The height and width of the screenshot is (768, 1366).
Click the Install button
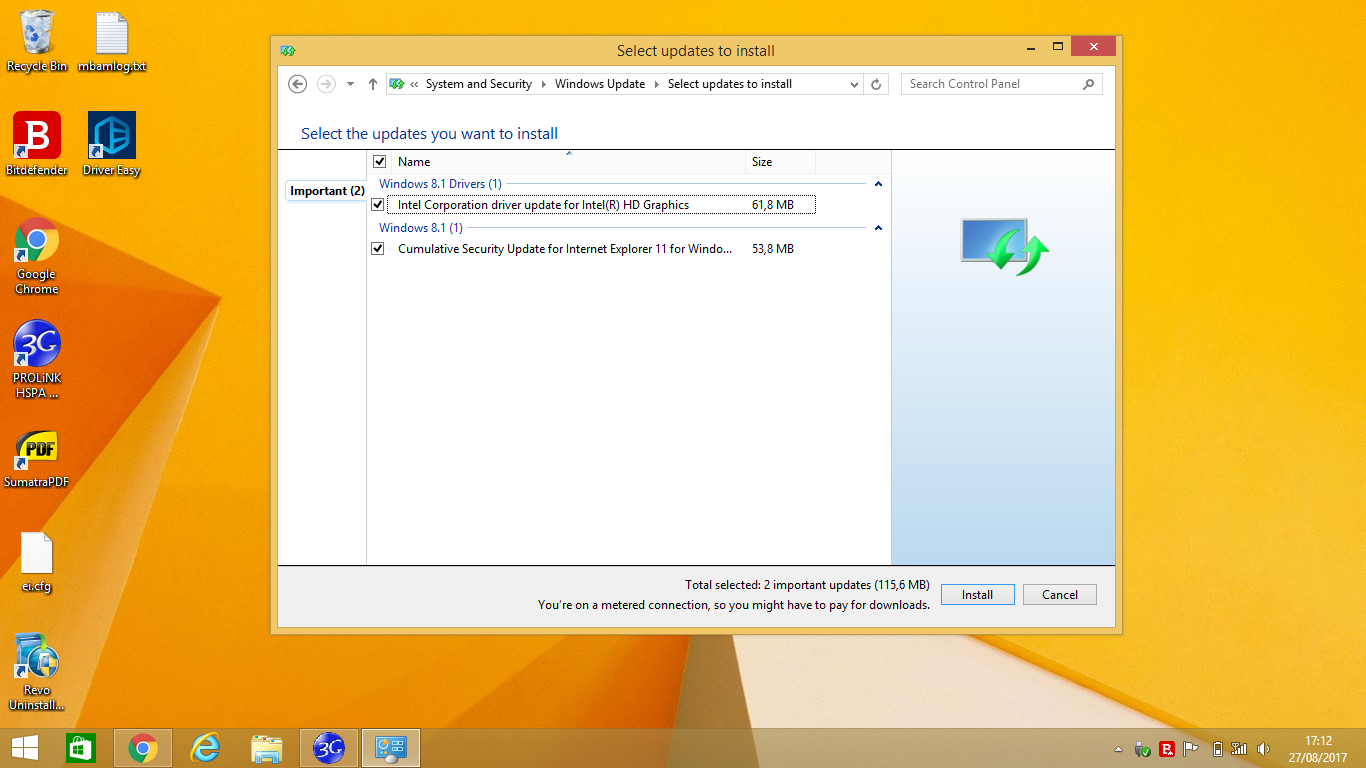click(x=977, y=594)
